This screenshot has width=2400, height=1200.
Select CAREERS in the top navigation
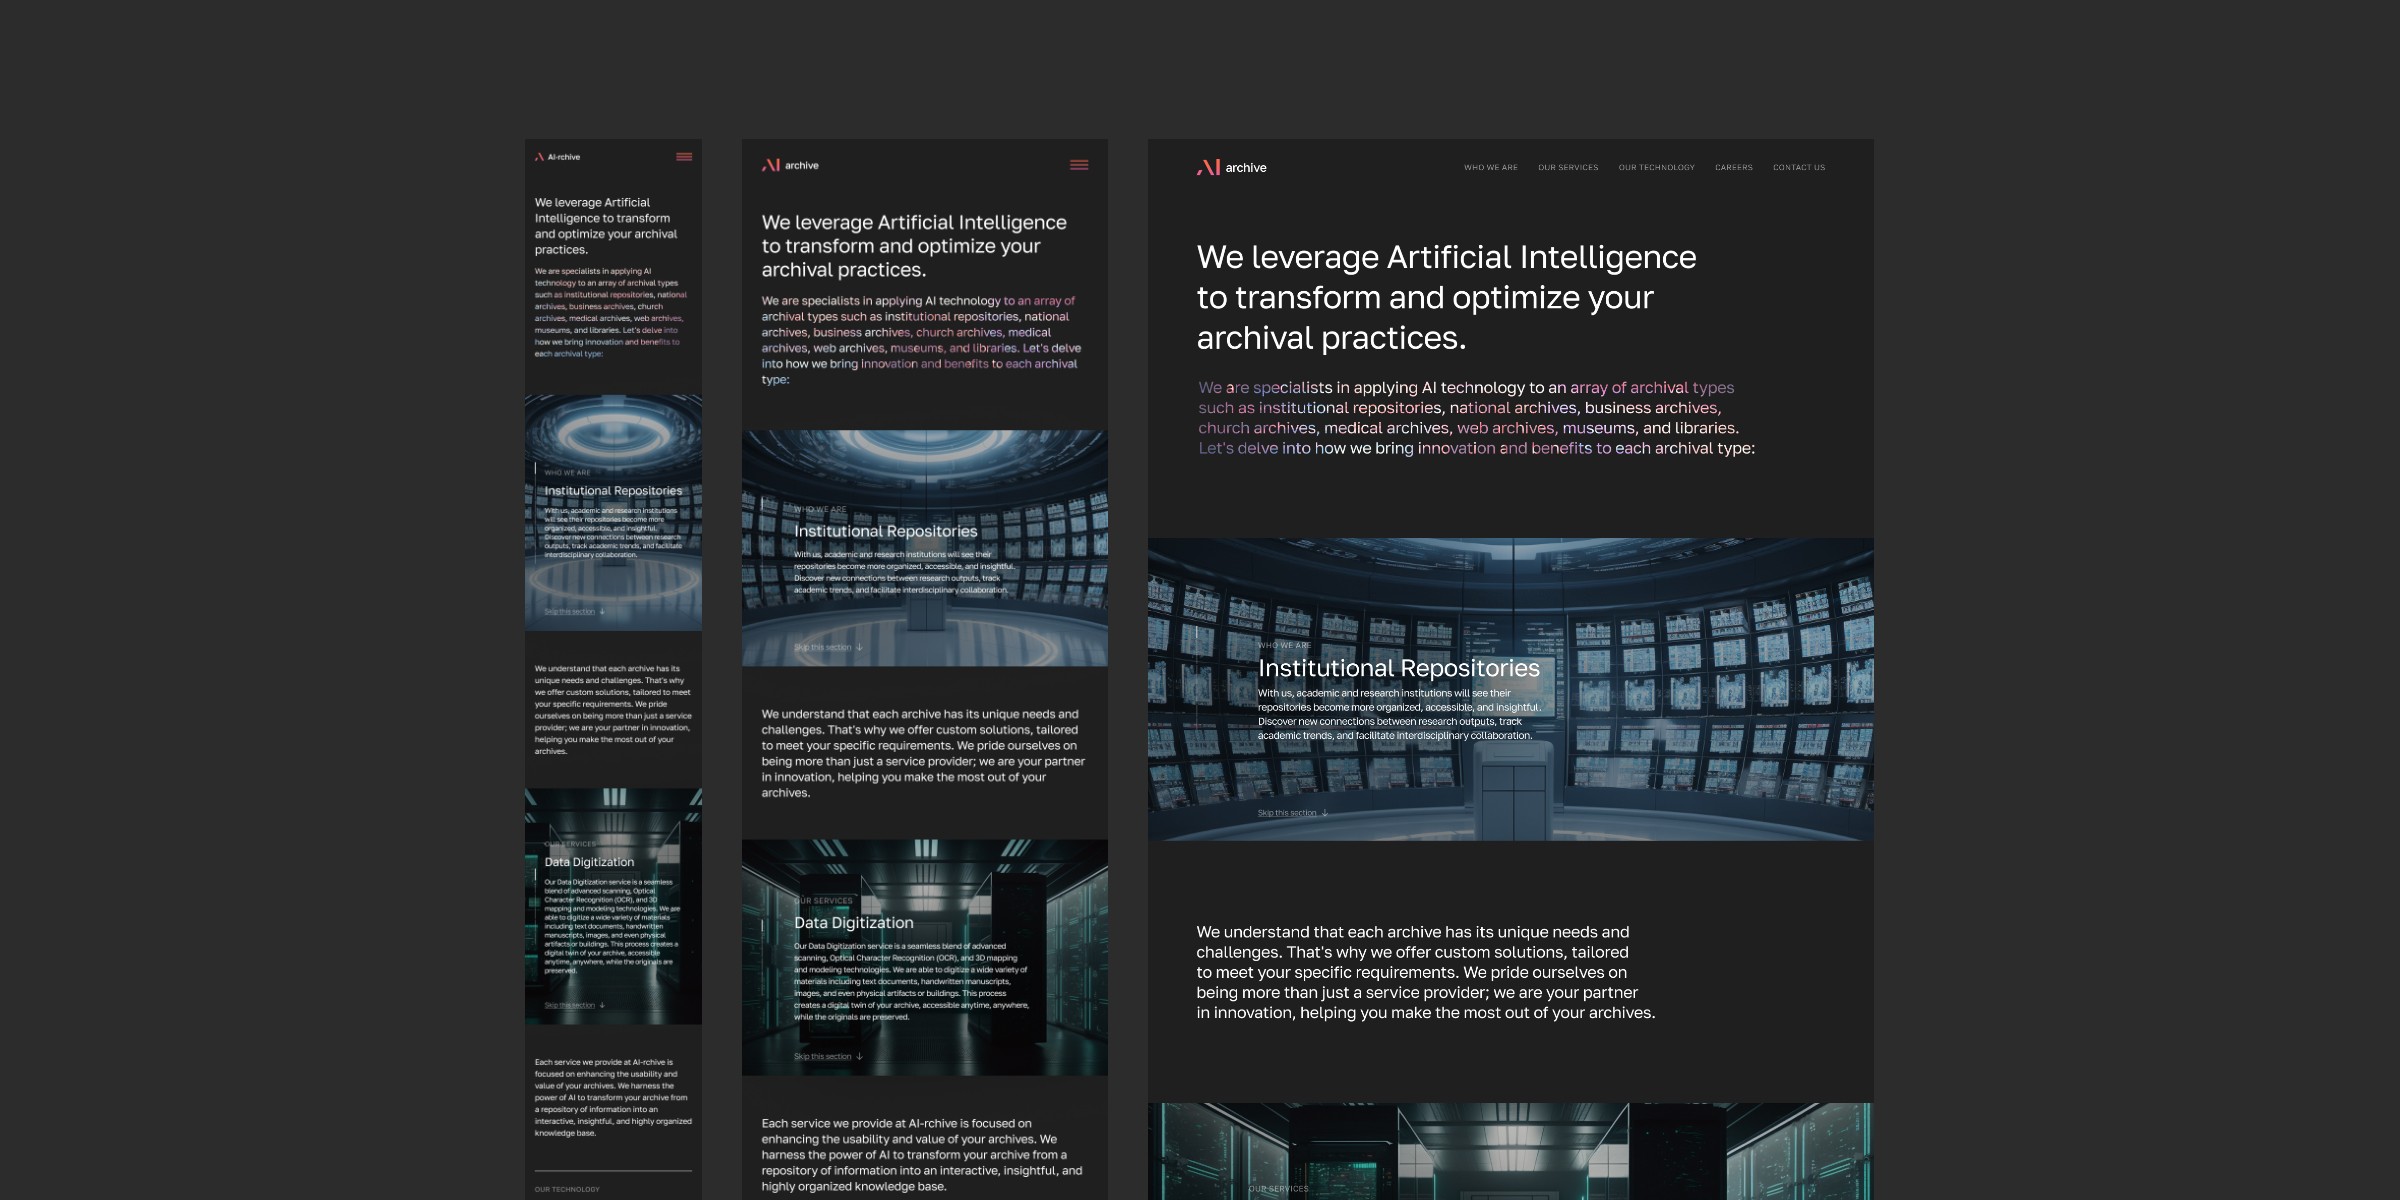coord(1733,168)
